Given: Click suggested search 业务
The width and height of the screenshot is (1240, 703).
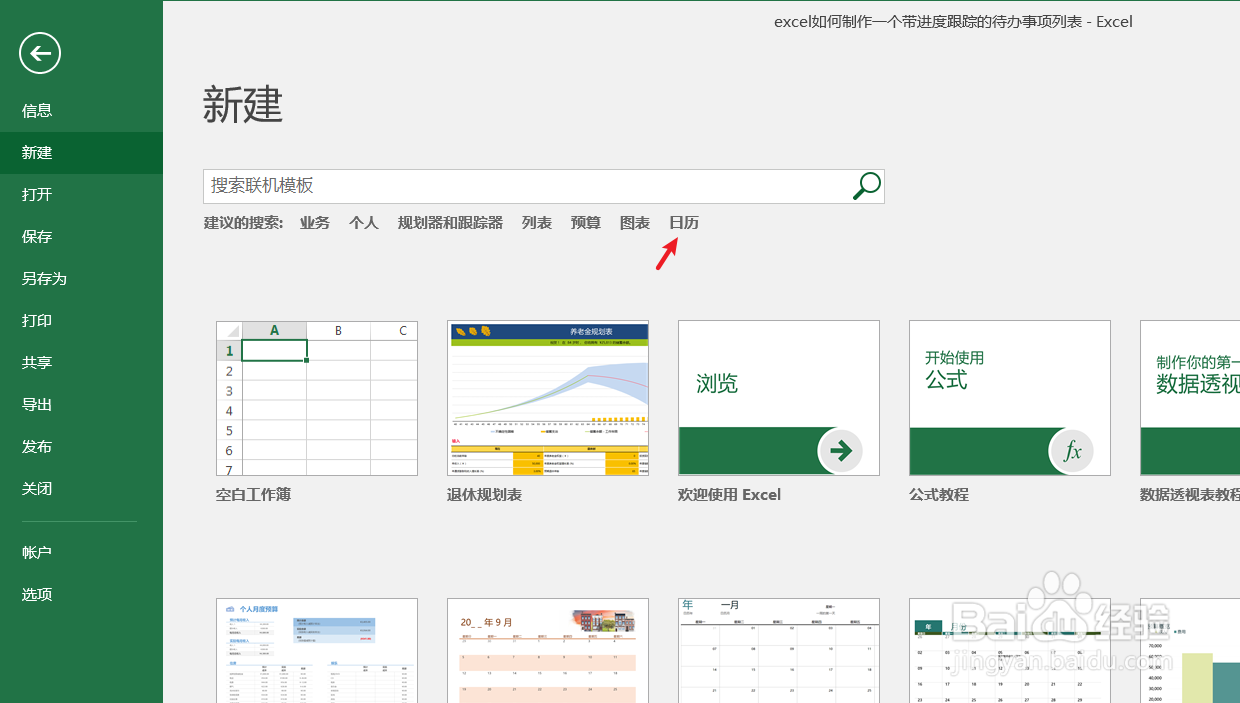Looking at the screenshot, I should [315, 223].
